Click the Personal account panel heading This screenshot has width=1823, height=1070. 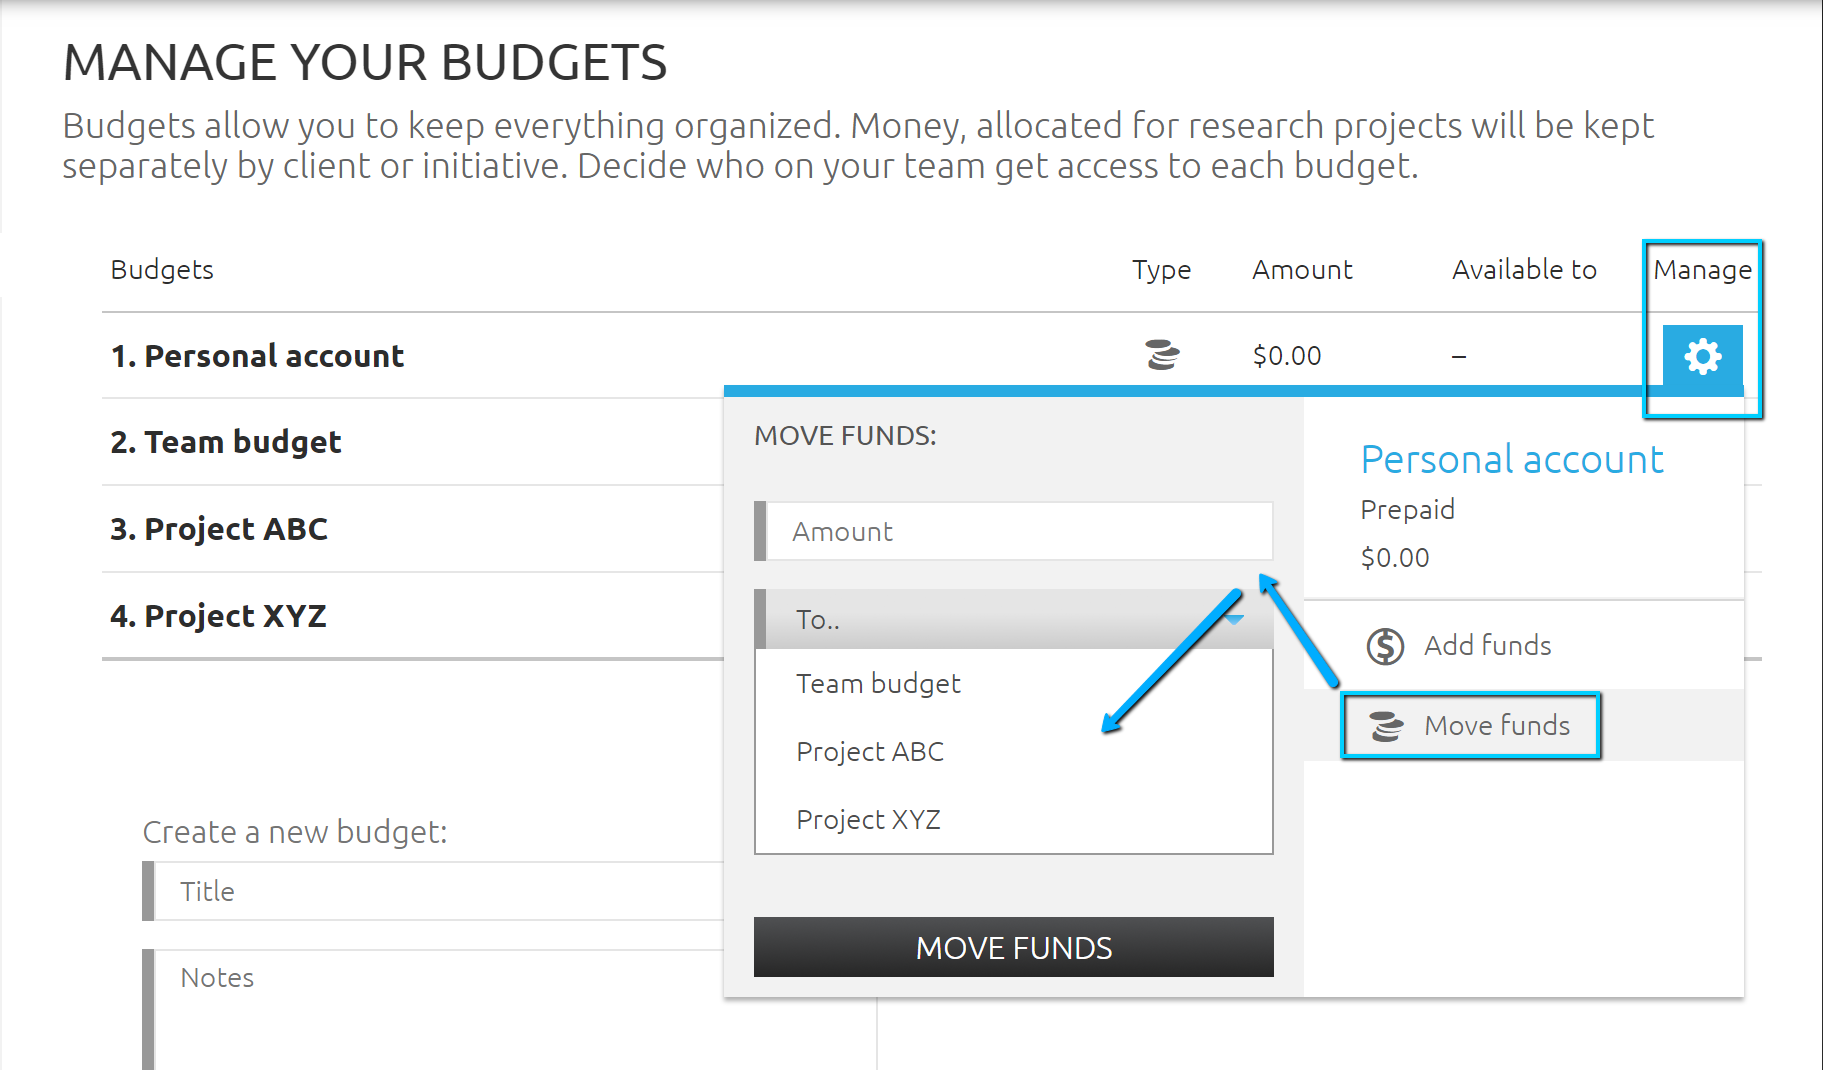(1512, 460)
